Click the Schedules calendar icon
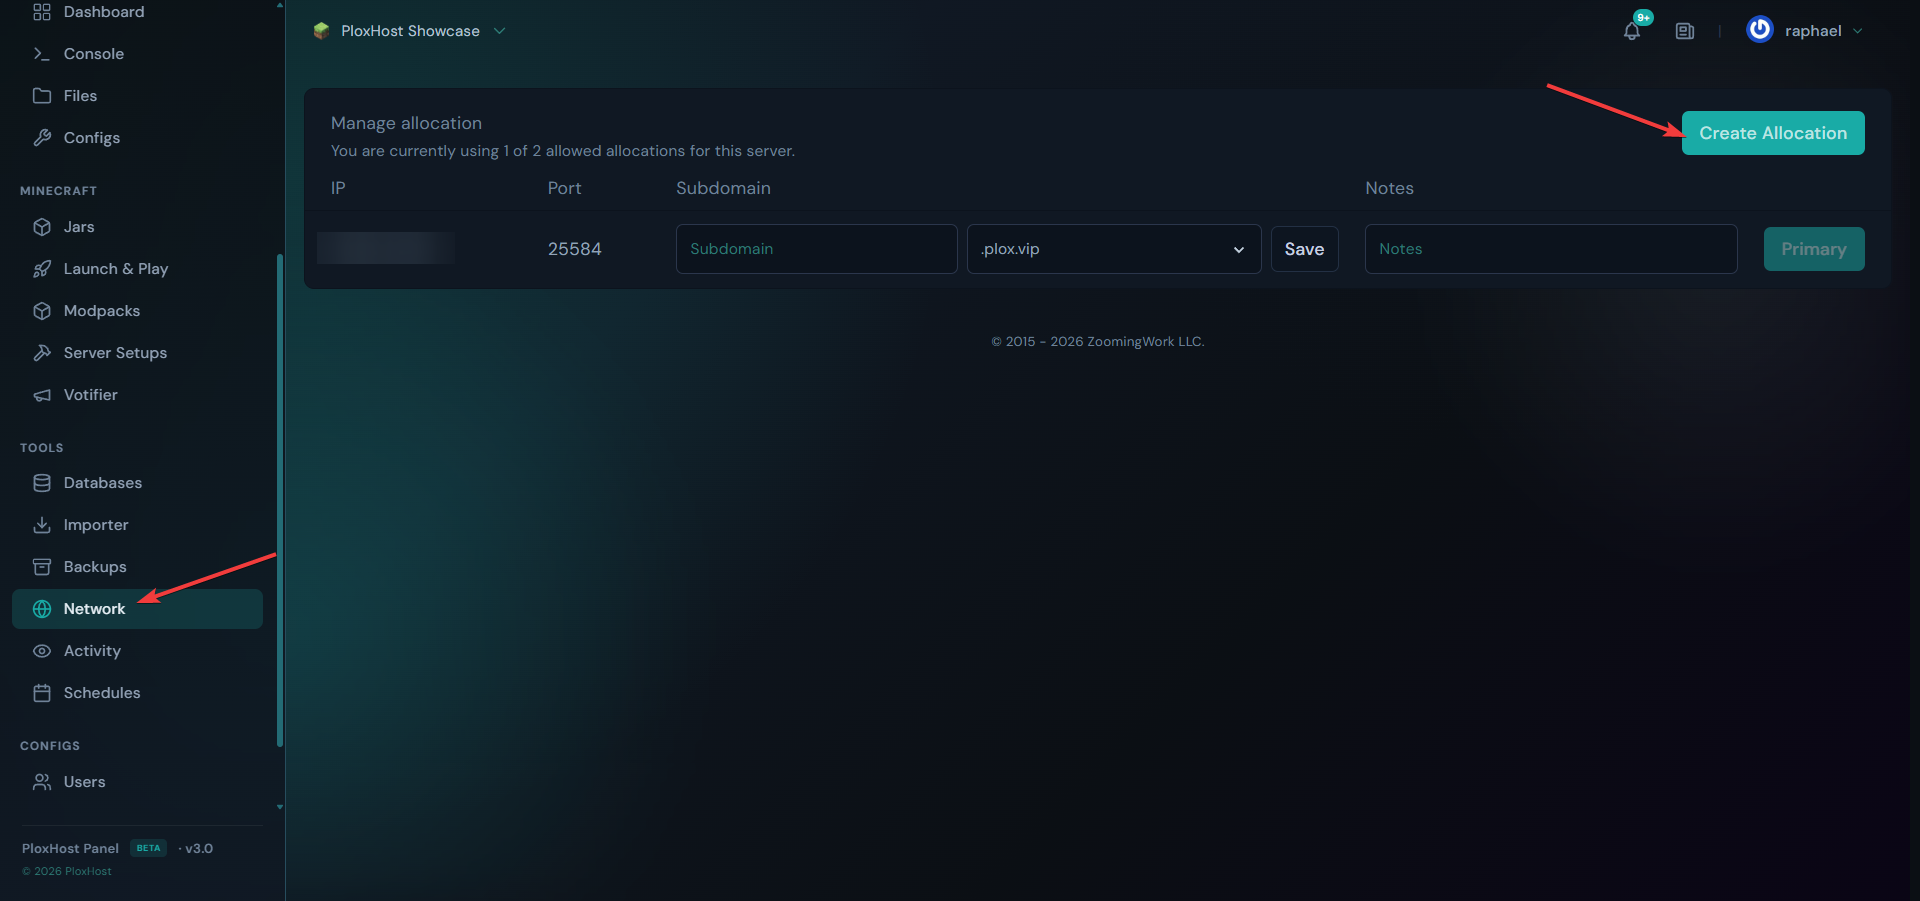The image size is (1920, 901). pyautogui.click(x=42, y=693)
